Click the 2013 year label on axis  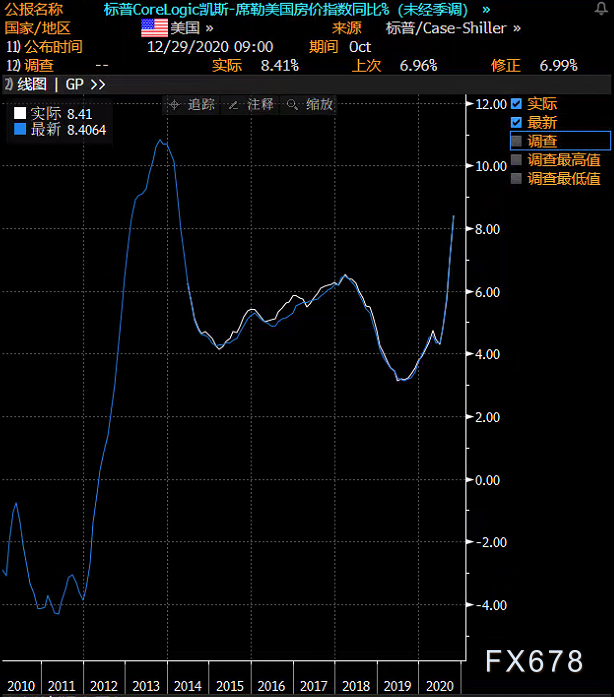click(146, 686)
